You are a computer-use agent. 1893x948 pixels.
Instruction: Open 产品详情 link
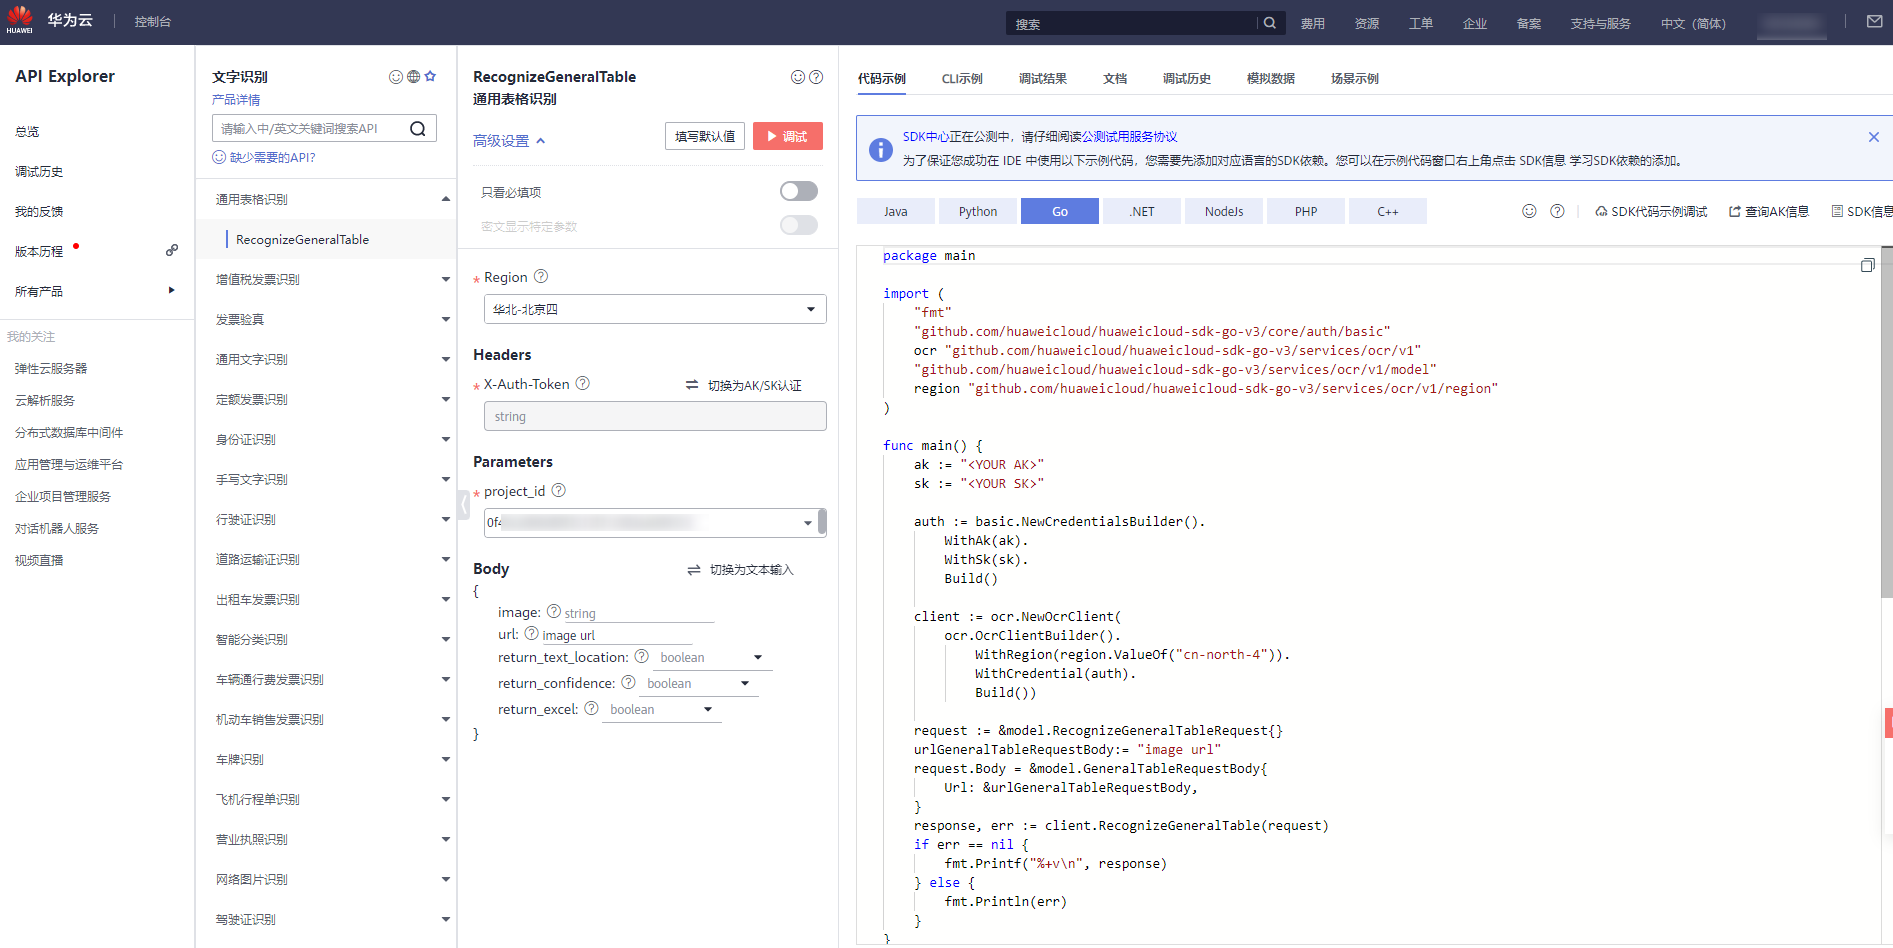[x=236, y=100]
